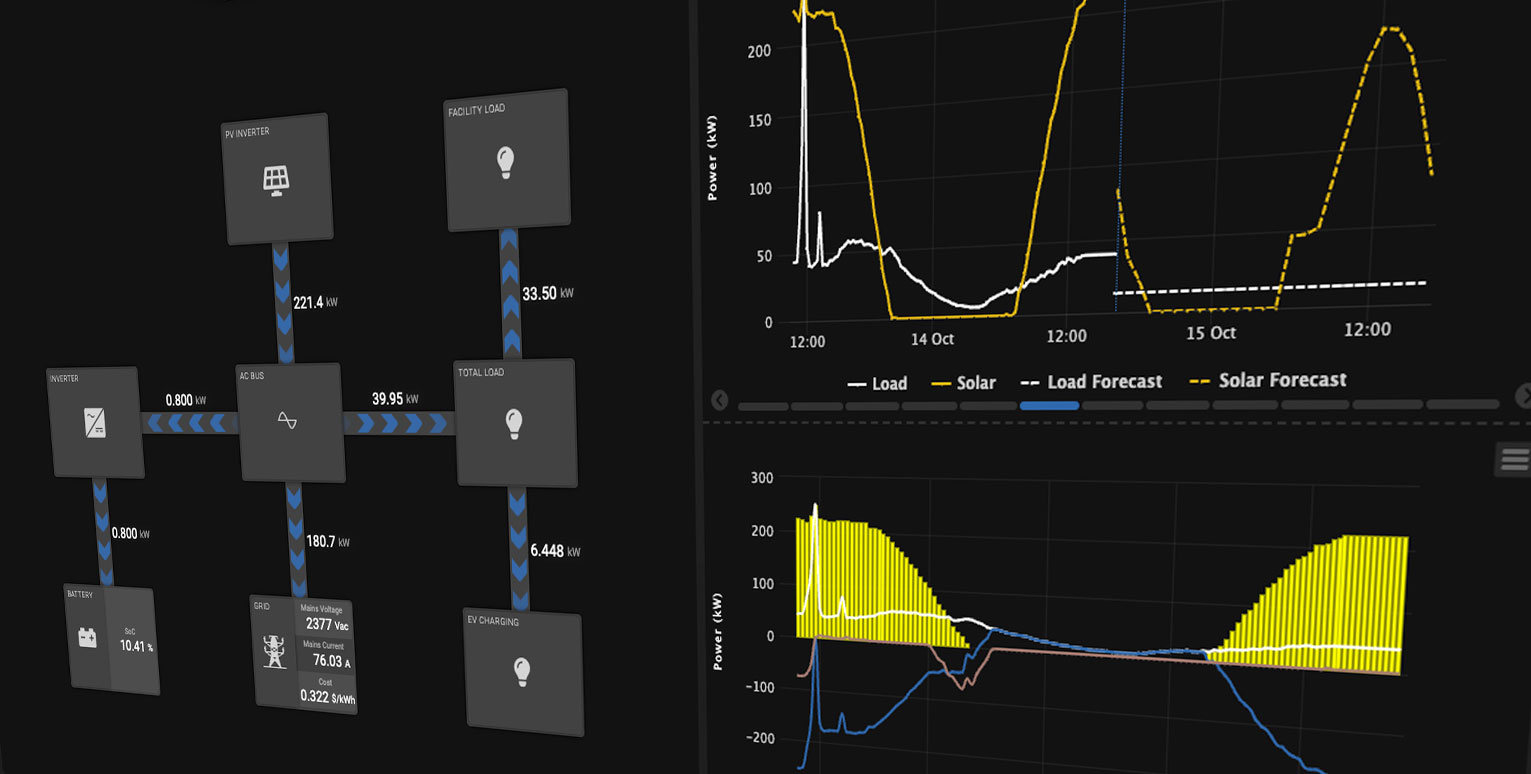Toggle the Load series in chart legend
The width and height of the screenshot is (1531, 774).
click(x=877, y=383)
